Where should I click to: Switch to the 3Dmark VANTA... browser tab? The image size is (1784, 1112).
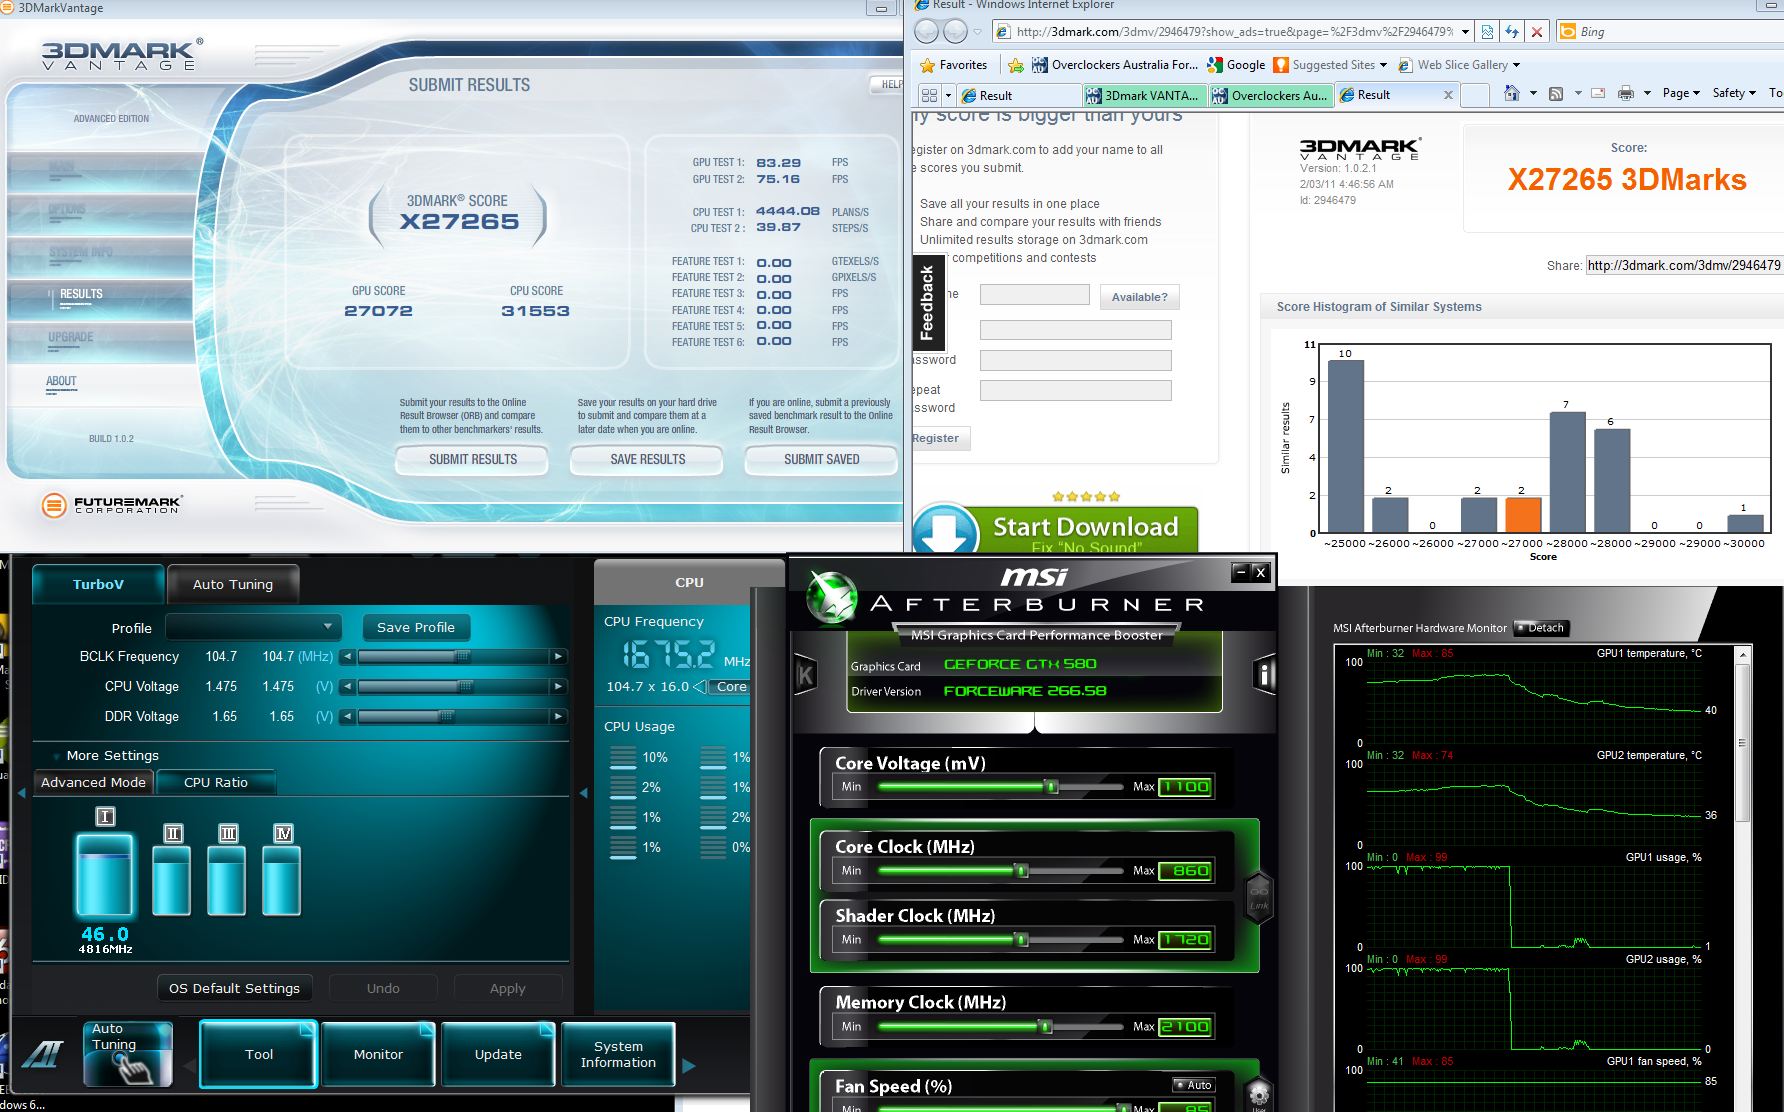(1145, 95)
